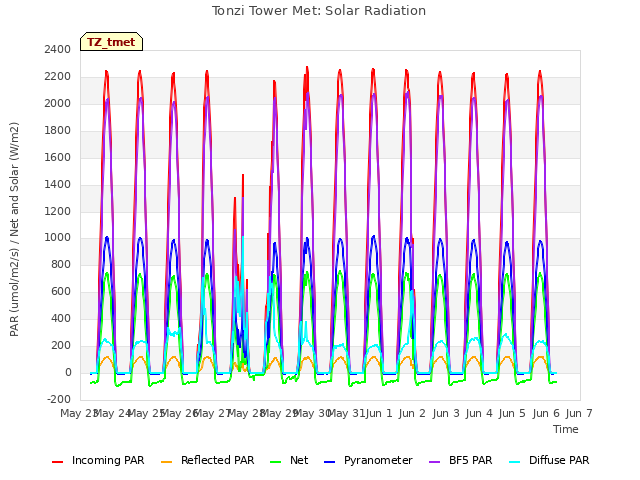The width and height of the screenshot is (640, 480).
Task: Select the Incoming PAR legend label
Action: click(108, 460)
